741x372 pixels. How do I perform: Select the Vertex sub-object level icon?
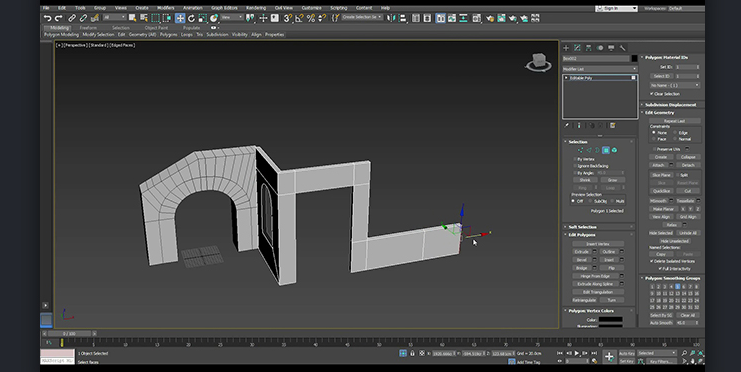click(x=580, y=150)
